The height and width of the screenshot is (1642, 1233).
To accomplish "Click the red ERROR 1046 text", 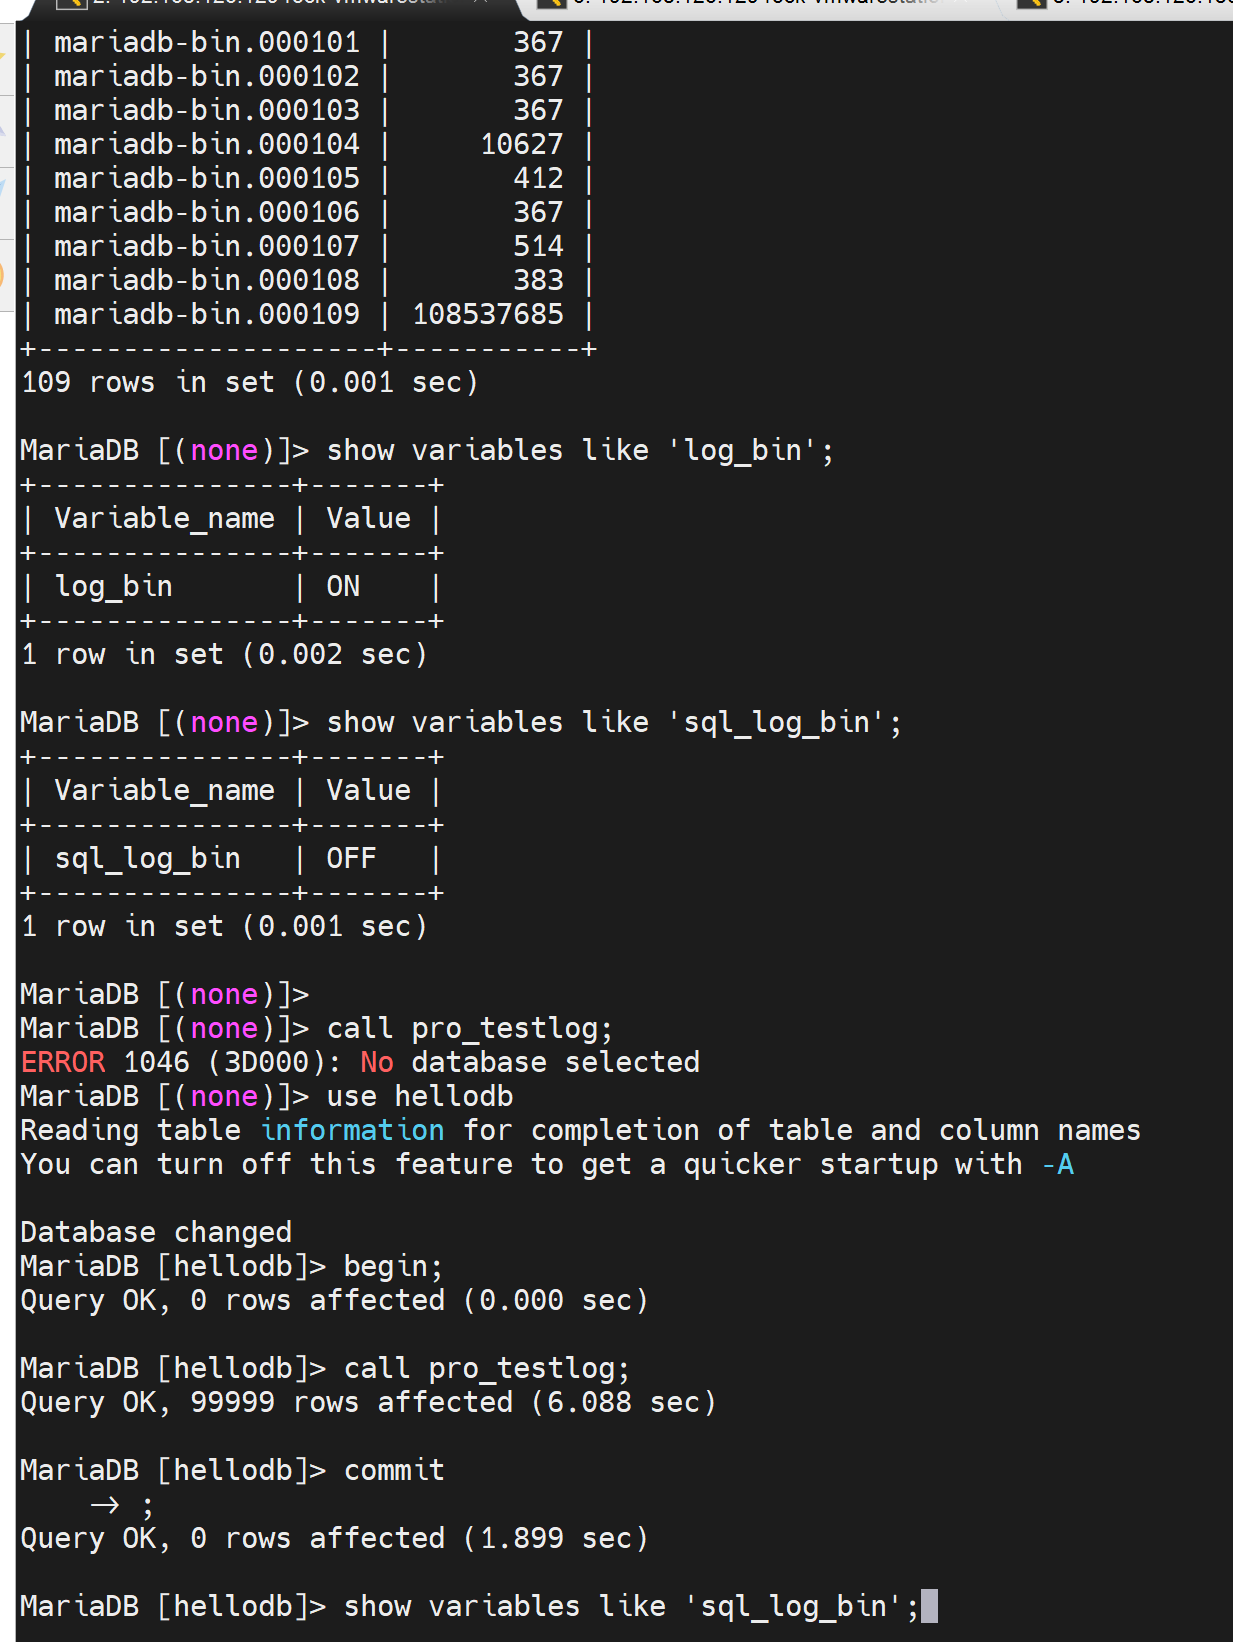I will click(x=63, y=1062).
